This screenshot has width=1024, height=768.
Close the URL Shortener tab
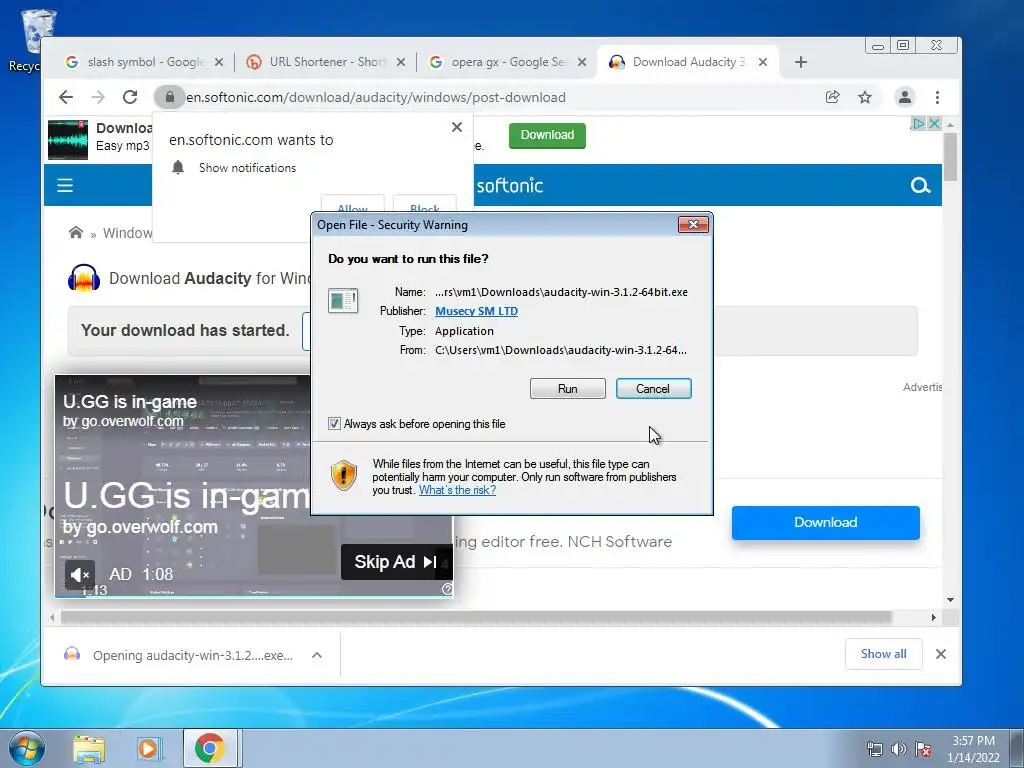[x=401, y=62]
